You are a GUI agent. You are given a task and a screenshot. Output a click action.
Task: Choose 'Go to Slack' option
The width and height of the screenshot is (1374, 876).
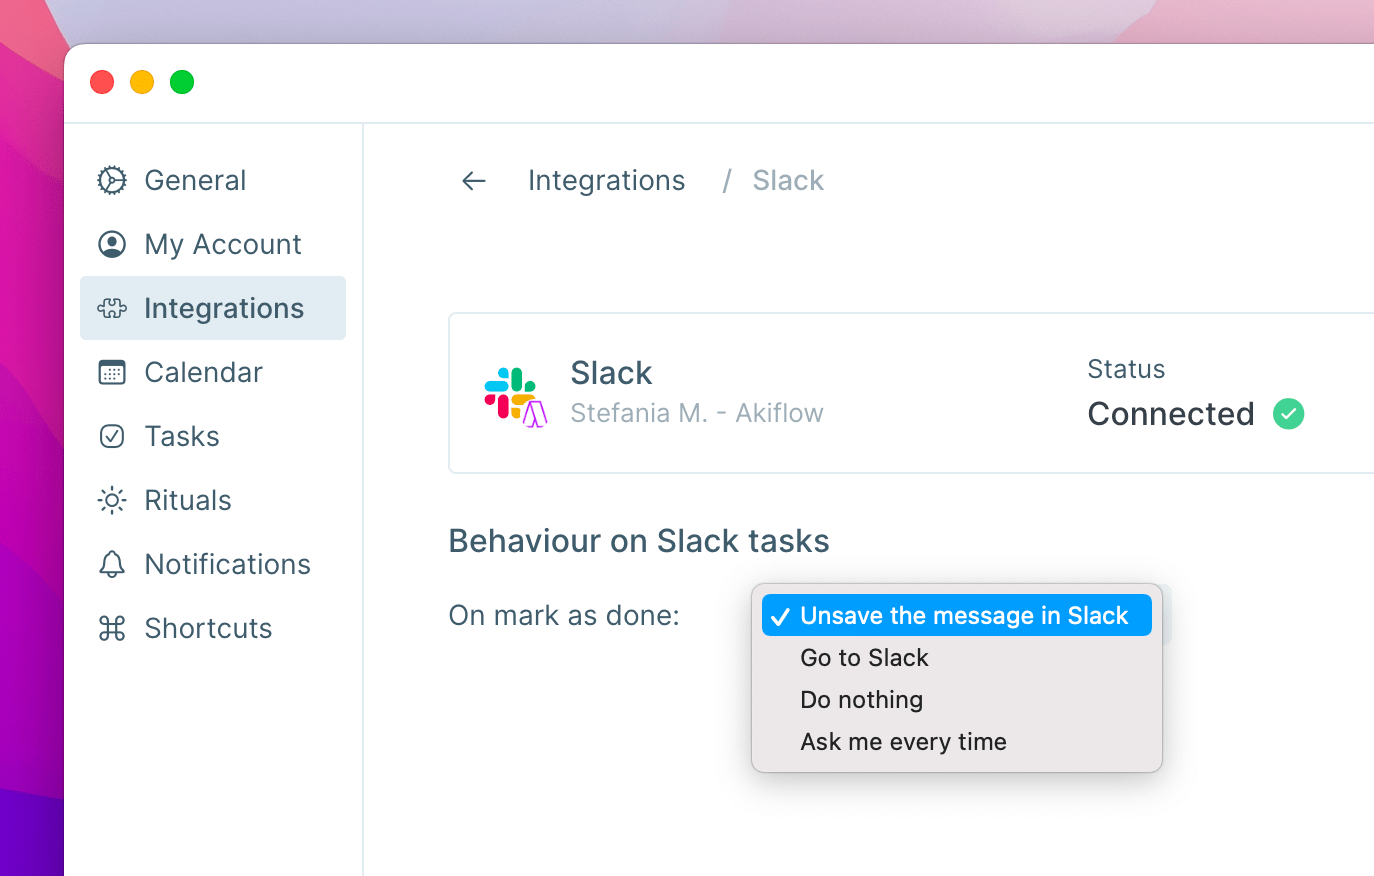pyautogui.click(x=957, y=657)
